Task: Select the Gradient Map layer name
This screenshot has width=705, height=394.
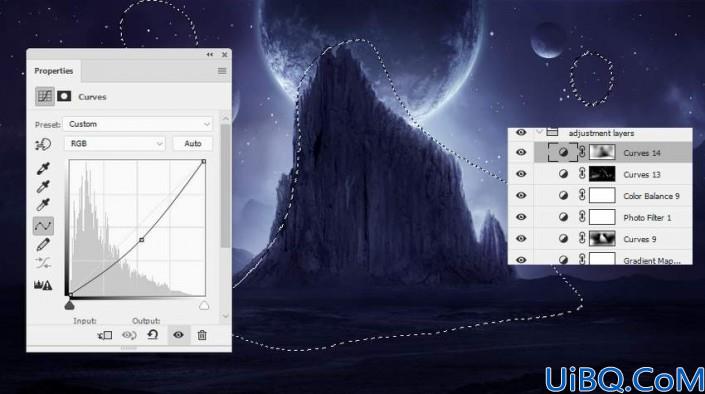Action: [x=651, y=260]
